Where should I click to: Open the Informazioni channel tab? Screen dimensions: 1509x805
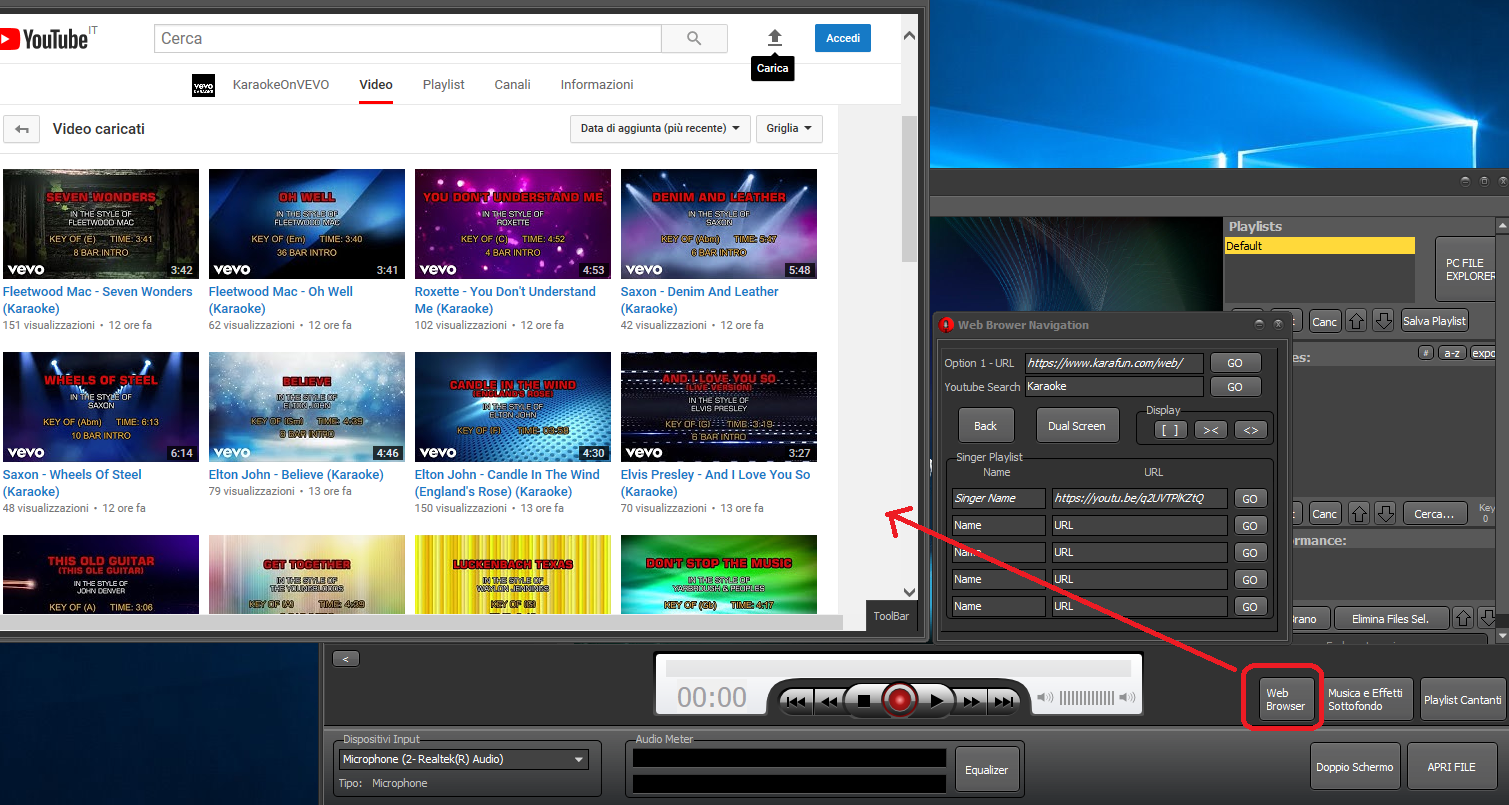(597, 85)
